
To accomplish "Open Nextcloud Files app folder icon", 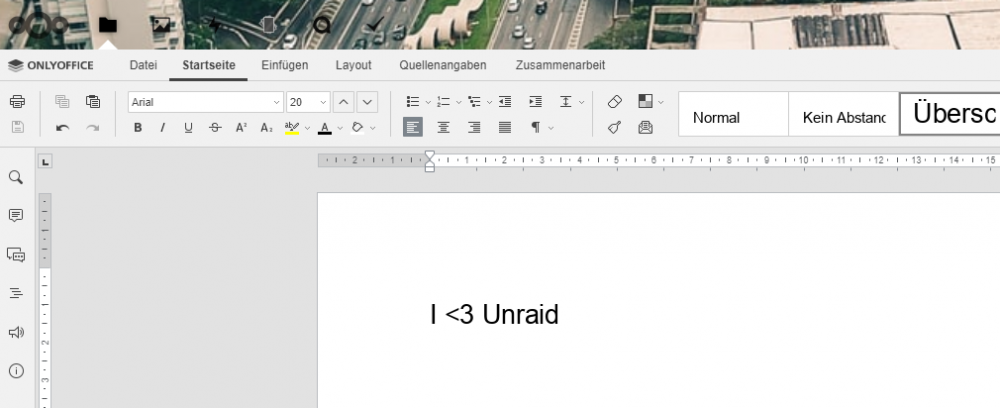I will click(108, 25).
